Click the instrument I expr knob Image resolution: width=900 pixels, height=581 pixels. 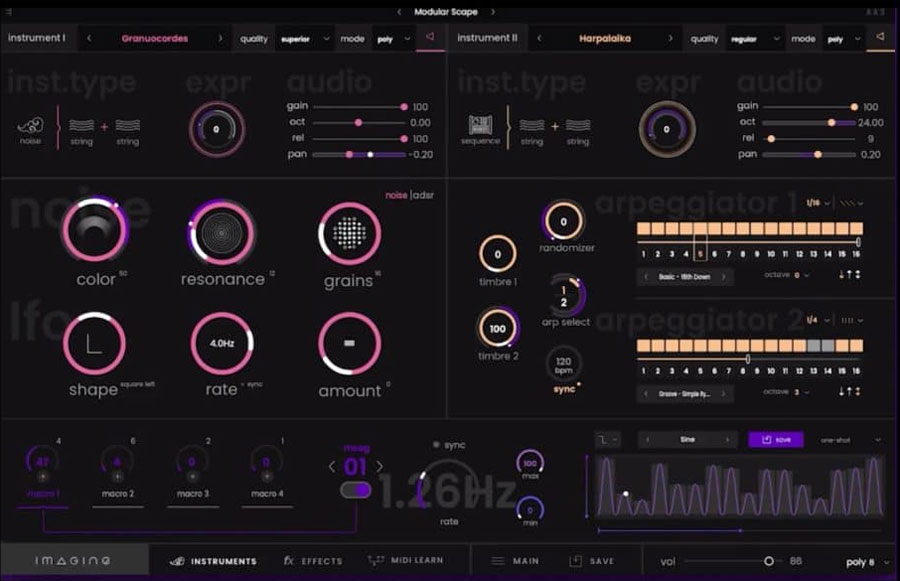(x=216, y=129)
